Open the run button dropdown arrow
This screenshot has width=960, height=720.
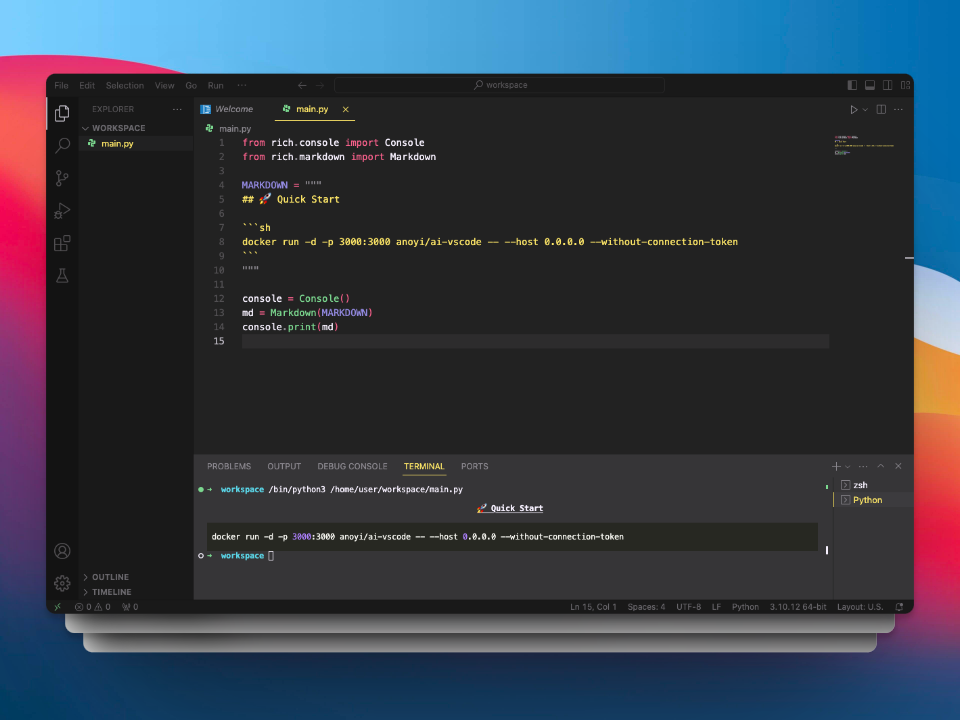click(865, 110)
